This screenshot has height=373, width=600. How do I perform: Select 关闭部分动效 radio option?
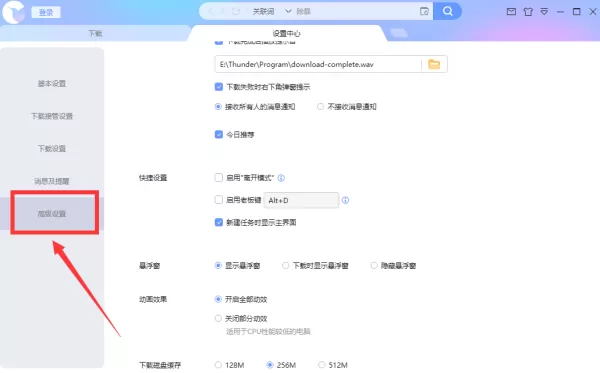coord(218,318)
